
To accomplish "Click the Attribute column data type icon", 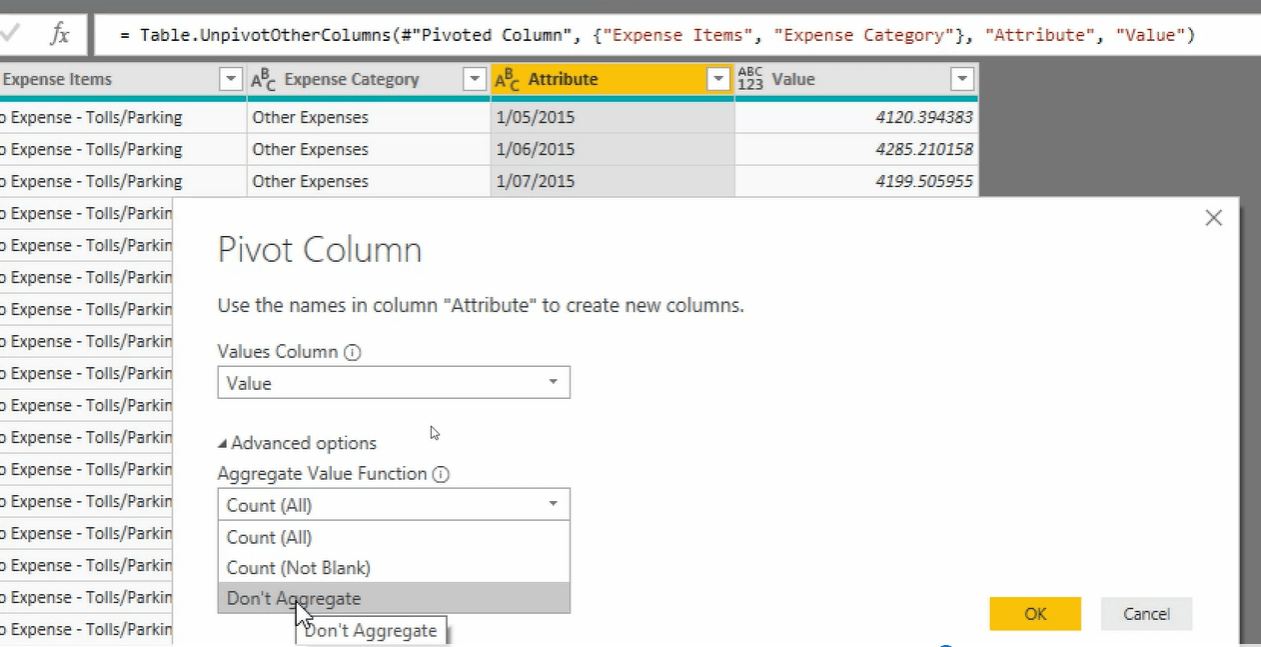I will point(508,80).
